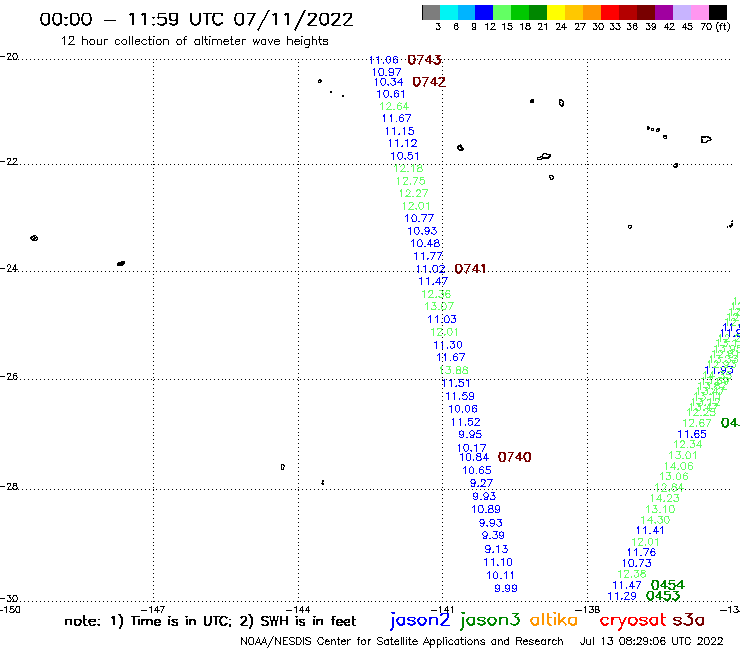Click the green 12.75 wave height value
The image size is (740, 650).
[x=411, y=181]
